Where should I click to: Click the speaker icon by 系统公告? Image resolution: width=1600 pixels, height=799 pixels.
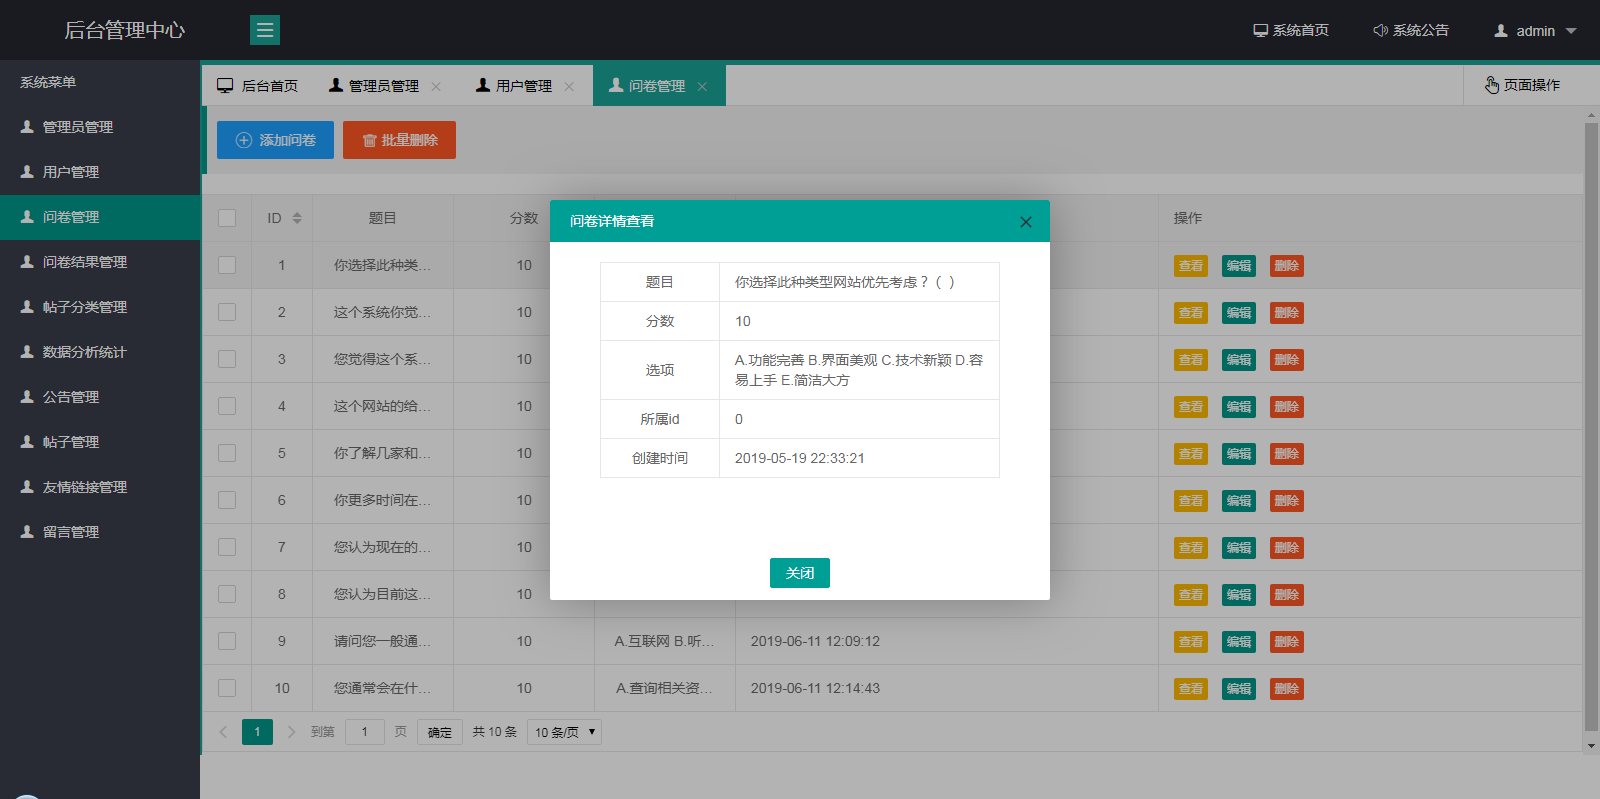[x=1380, y=30]
